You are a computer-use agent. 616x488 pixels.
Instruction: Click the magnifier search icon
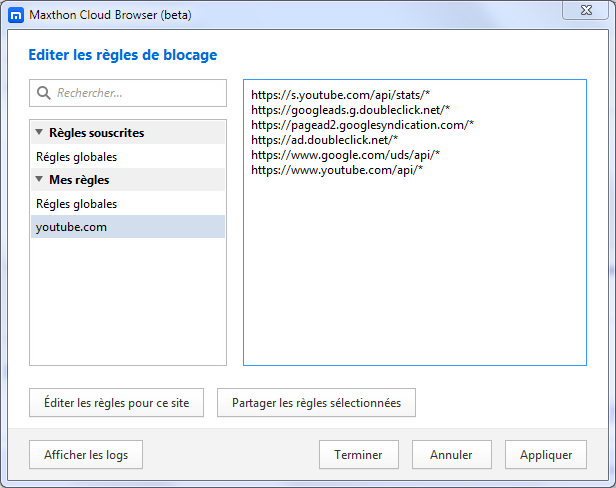[44, 93]
